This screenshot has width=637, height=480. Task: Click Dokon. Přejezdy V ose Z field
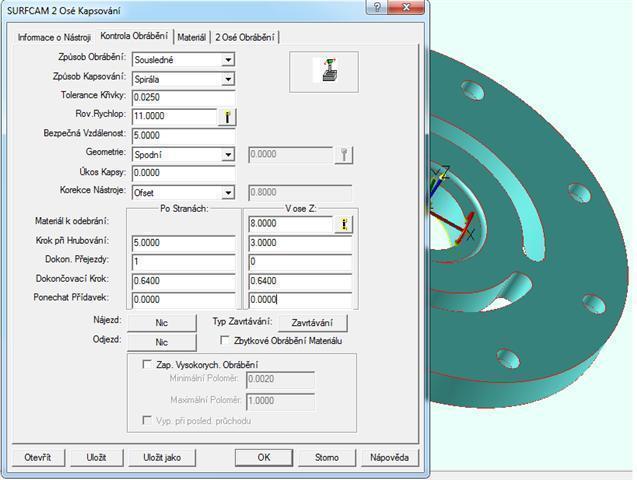300,262
